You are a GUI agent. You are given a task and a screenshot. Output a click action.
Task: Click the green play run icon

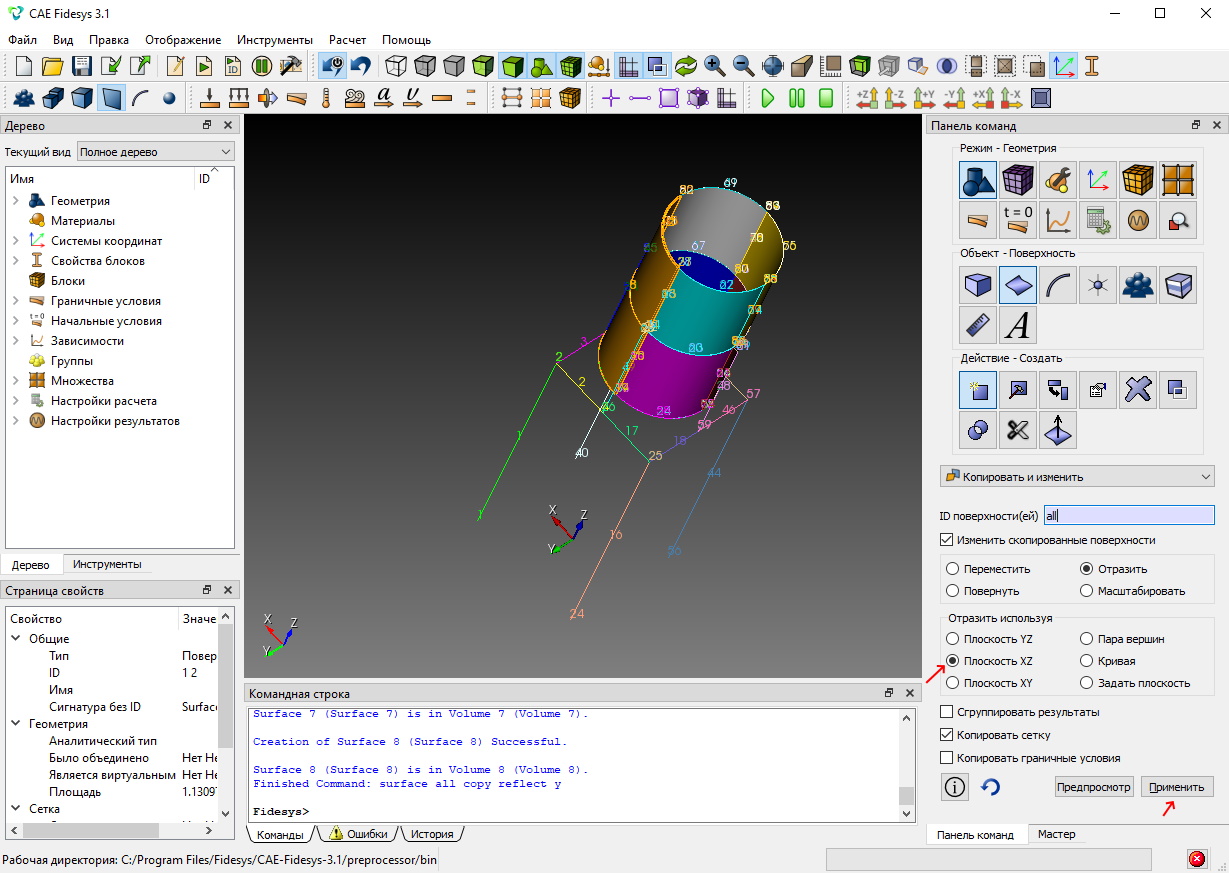click(768, 98)
